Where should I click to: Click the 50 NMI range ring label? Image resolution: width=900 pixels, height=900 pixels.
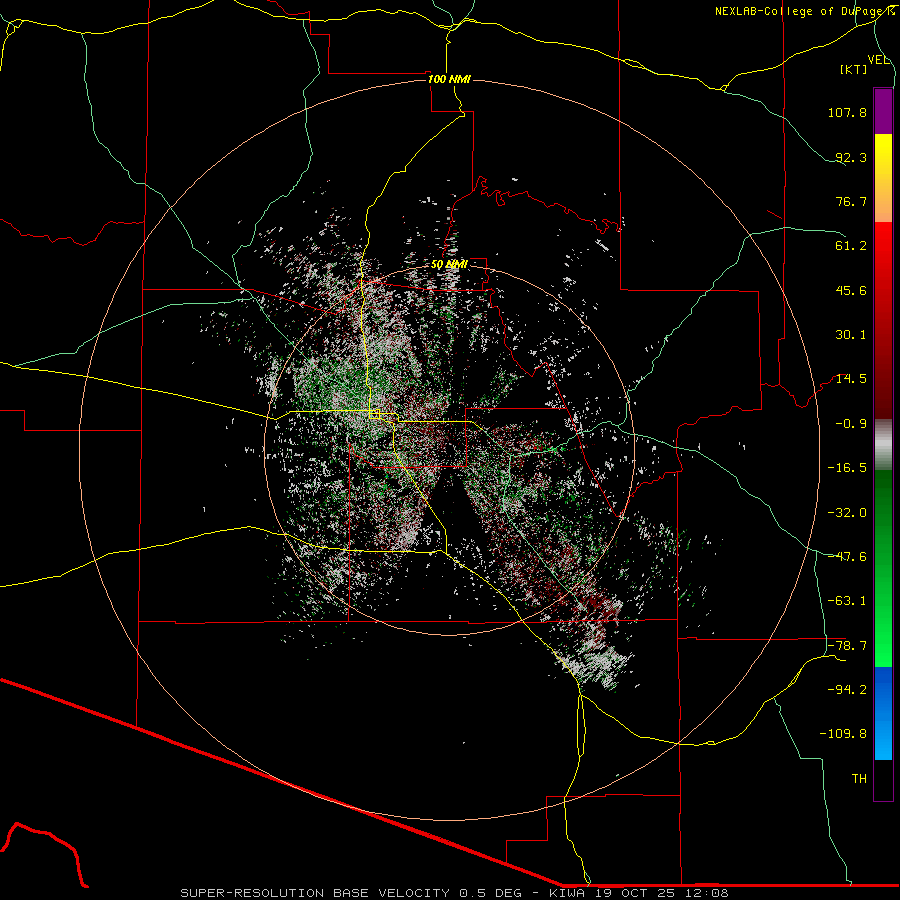click(x=449, y=265)
